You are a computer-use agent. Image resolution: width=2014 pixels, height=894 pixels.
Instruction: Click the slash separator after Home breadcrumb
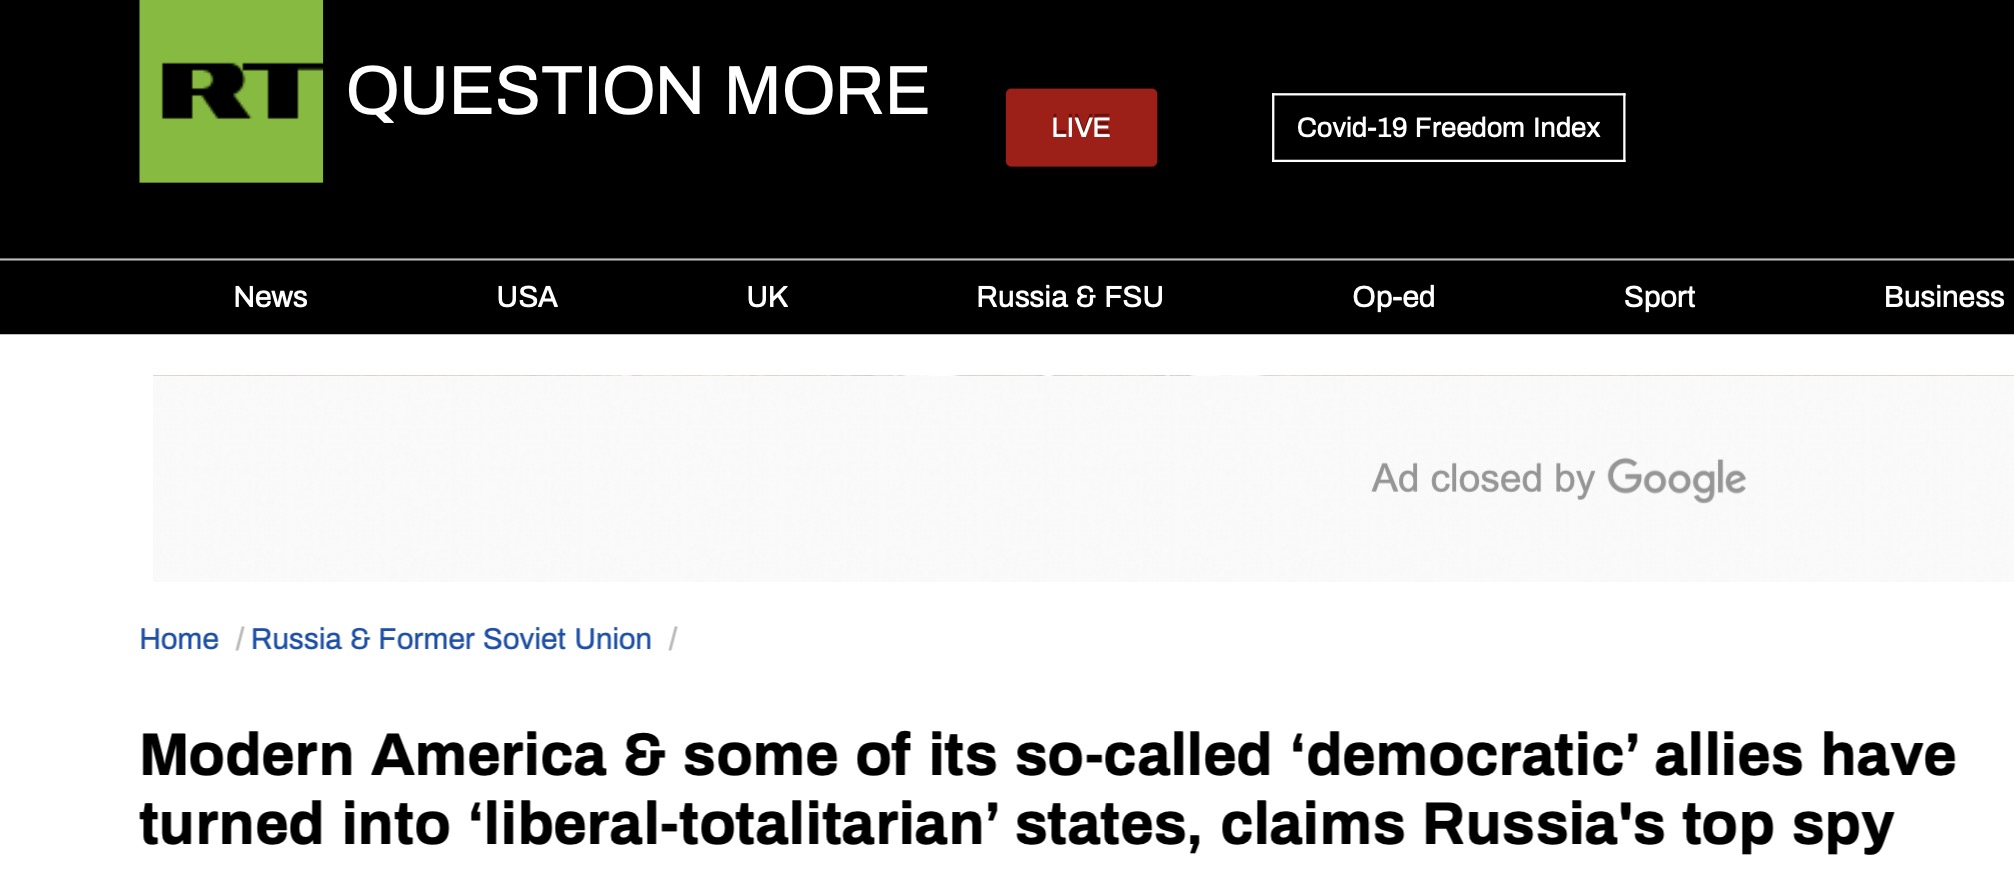[x=239, y=639]
